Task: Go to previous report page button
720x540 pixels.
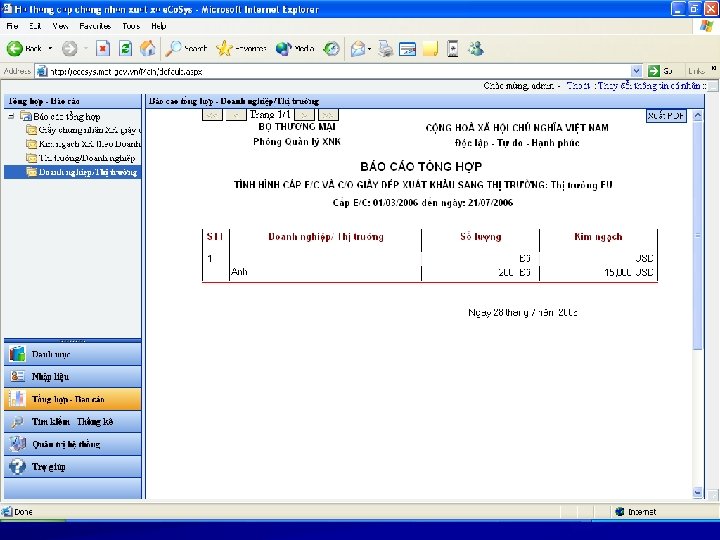Action: pyautogui.click(x=236, y=115)
